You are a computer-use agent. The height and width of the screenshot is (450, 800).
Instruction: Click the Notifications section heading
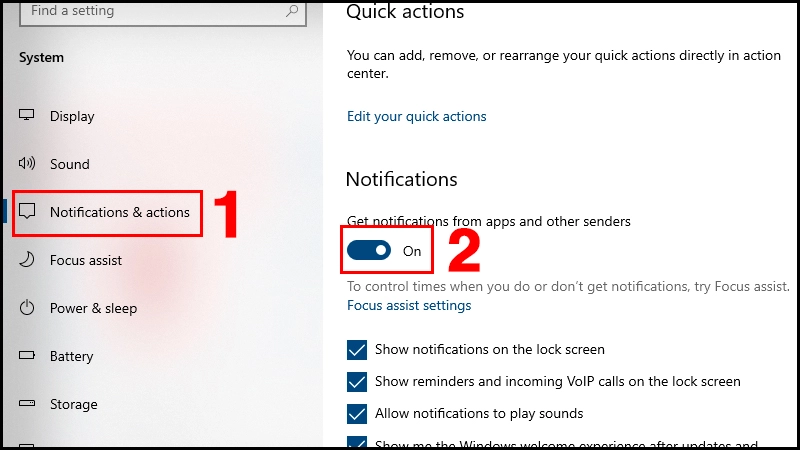(402, 179)
